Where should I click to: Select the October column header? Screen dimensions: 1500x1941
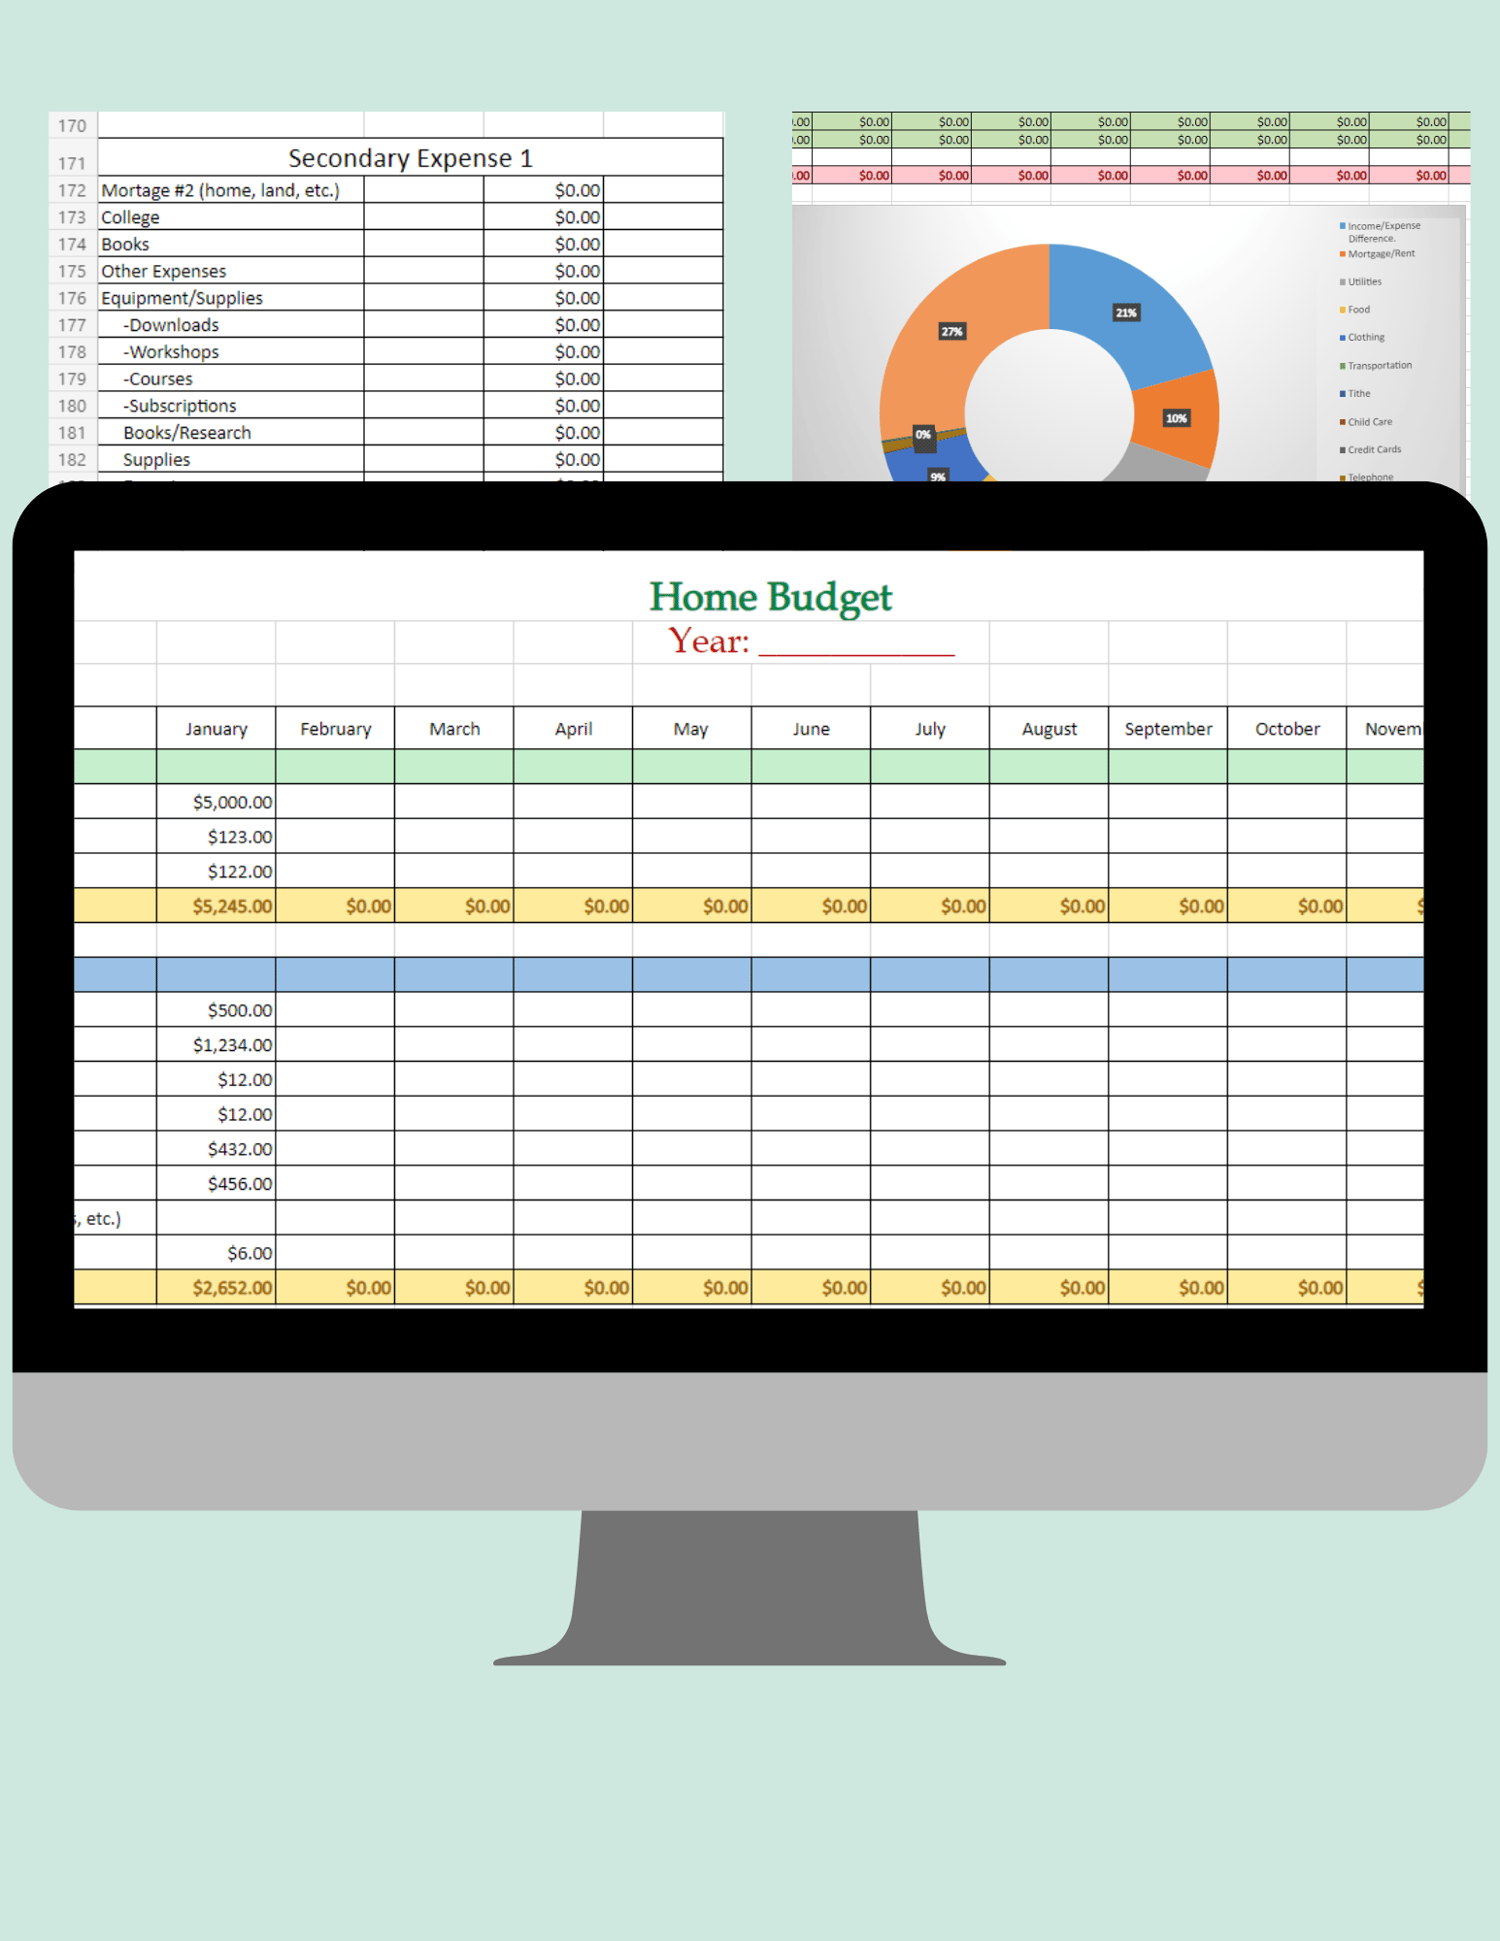[x=1287, y=729]
